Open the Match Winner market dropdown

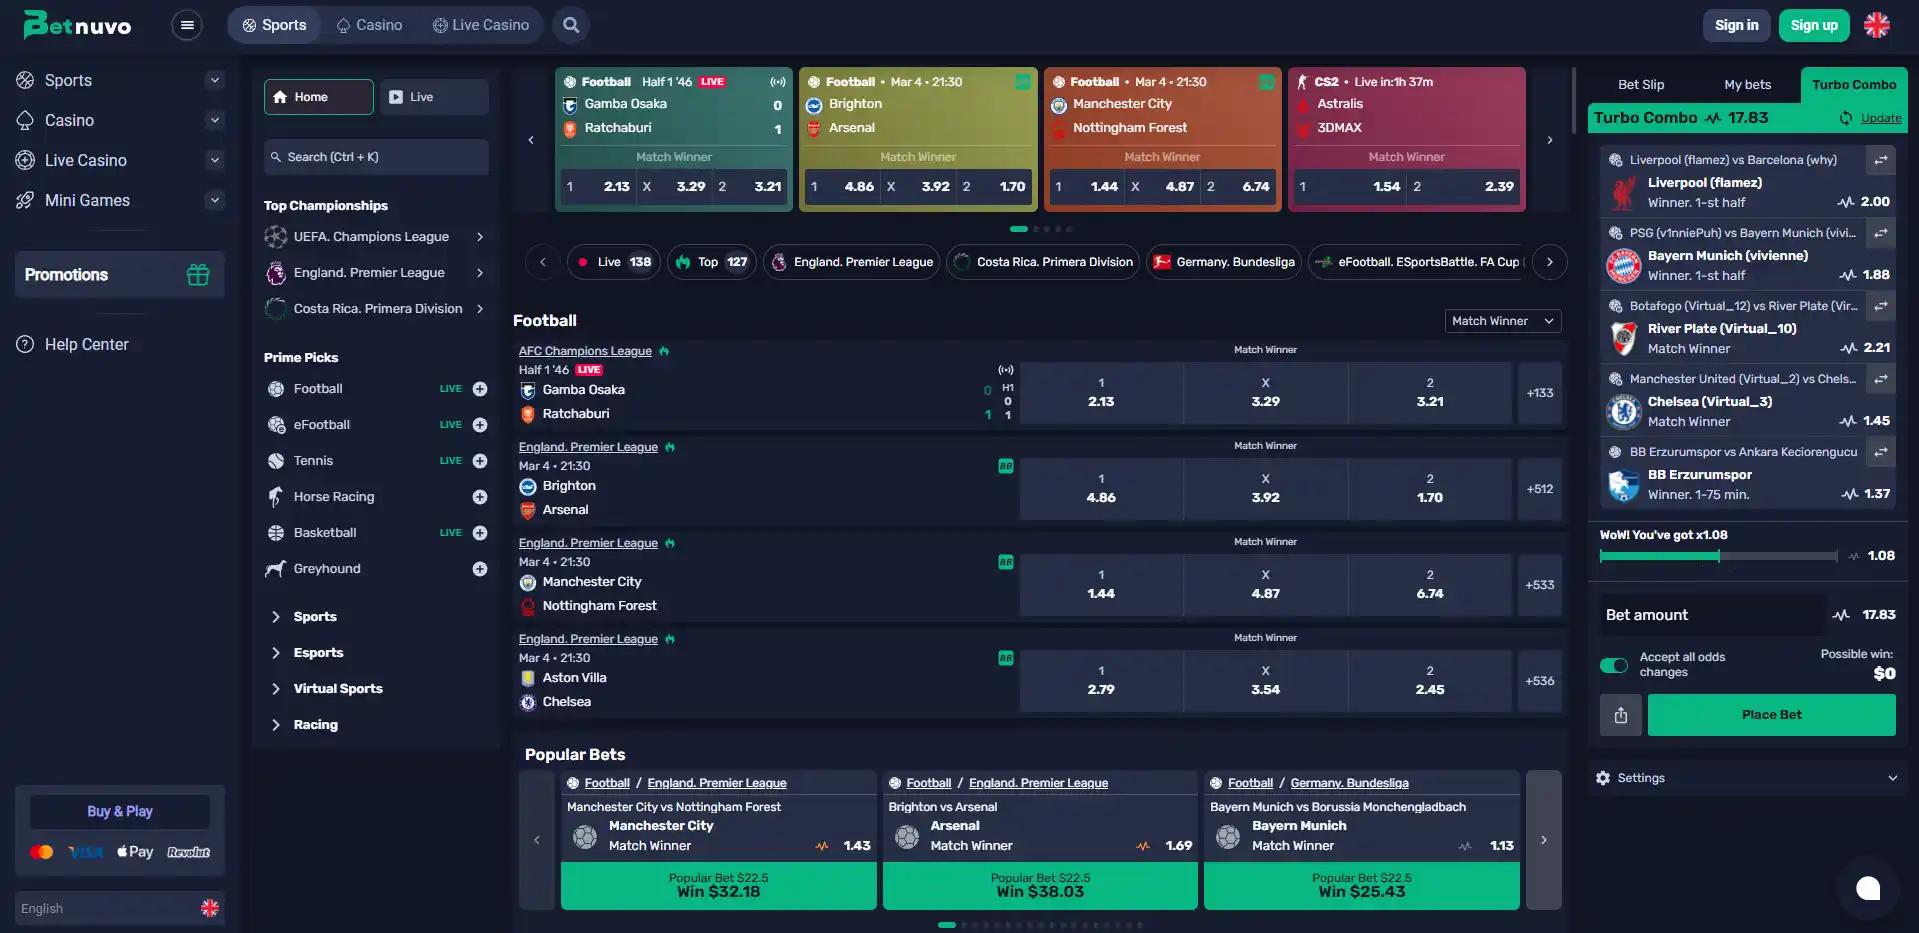coord(1503,321)
